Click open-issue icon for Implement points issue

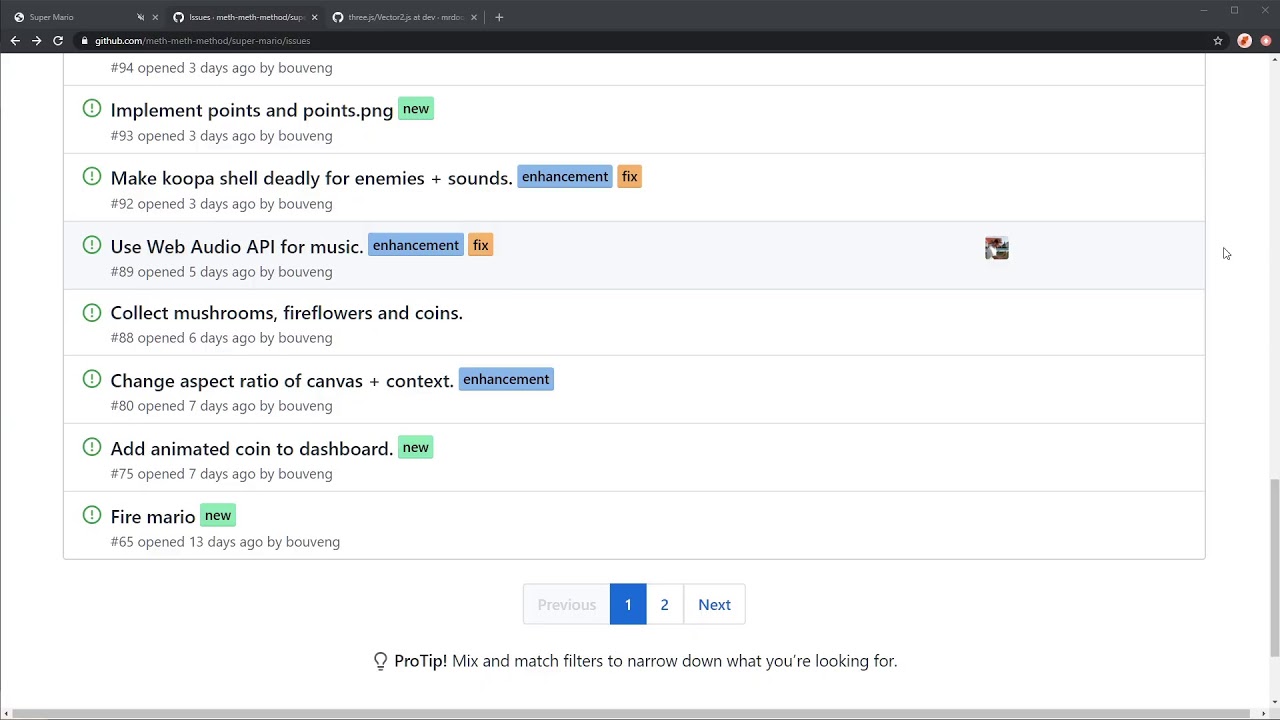tap(92, 108)
